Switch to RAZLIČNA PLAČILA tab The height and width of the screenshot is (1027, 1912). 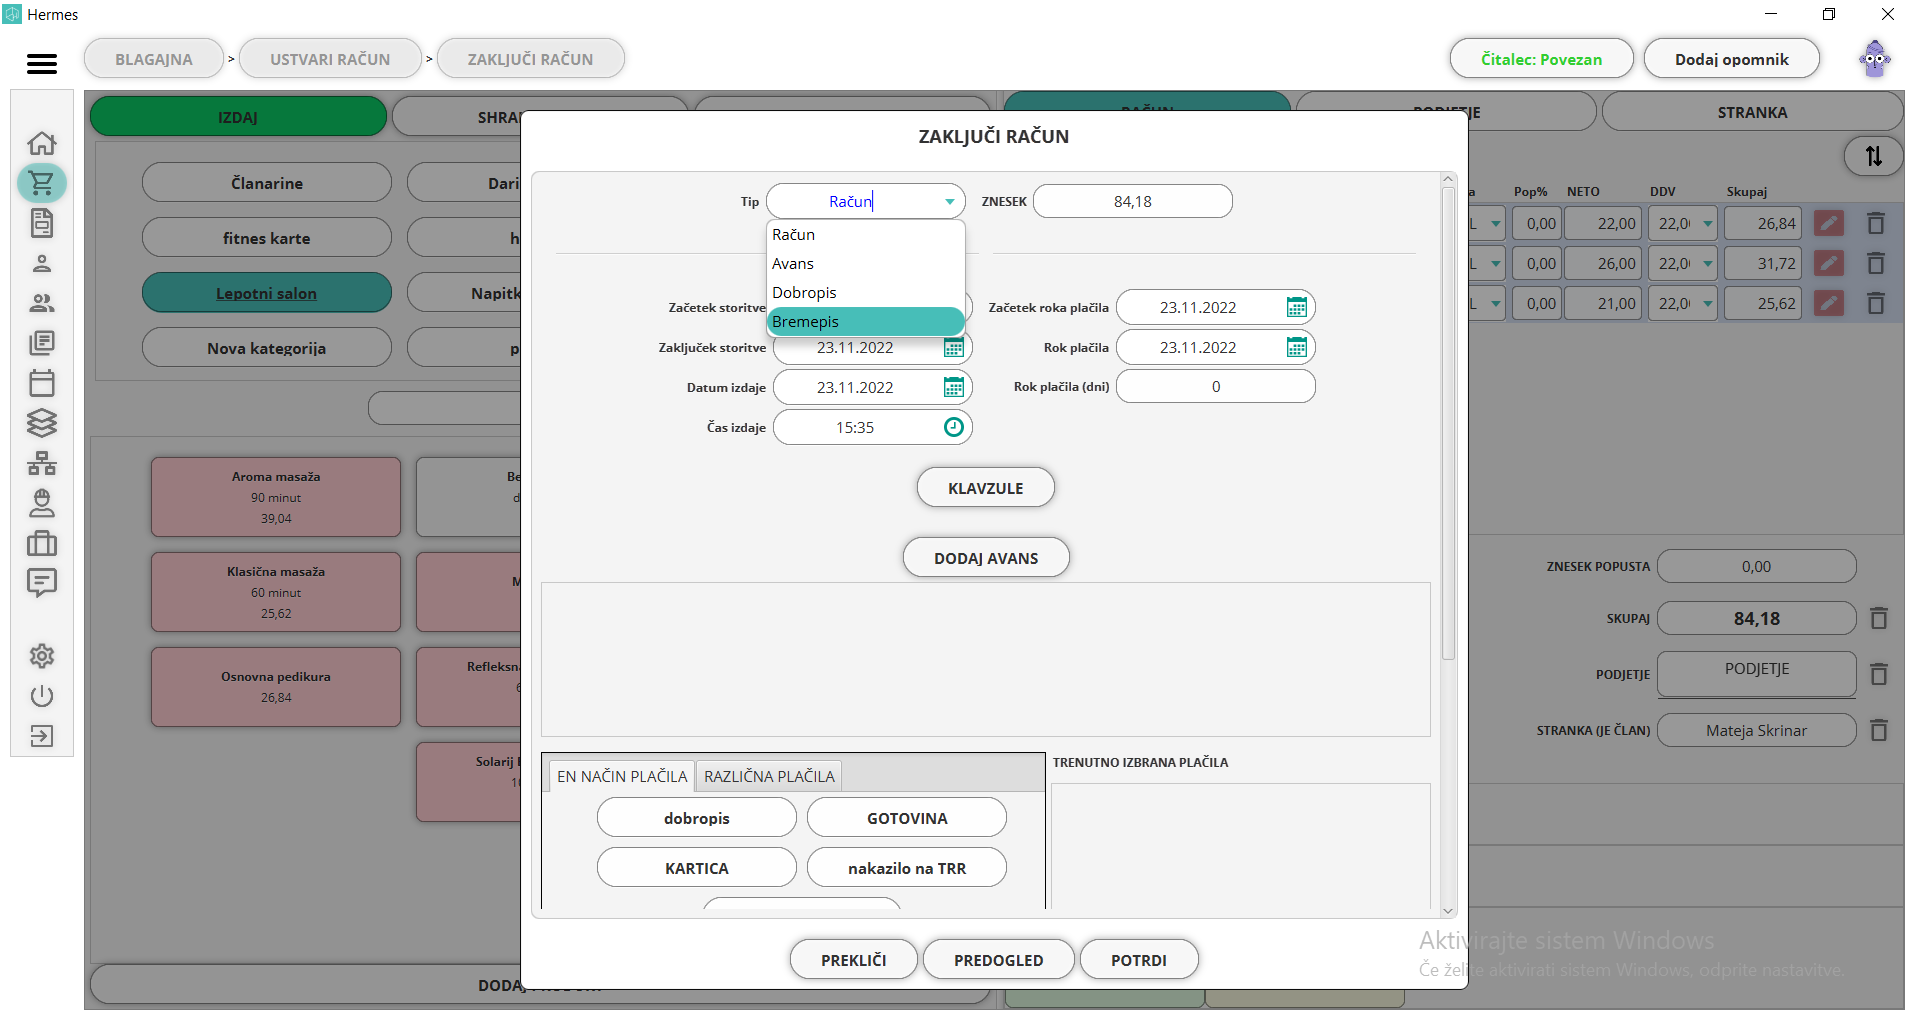coord(769,777)
